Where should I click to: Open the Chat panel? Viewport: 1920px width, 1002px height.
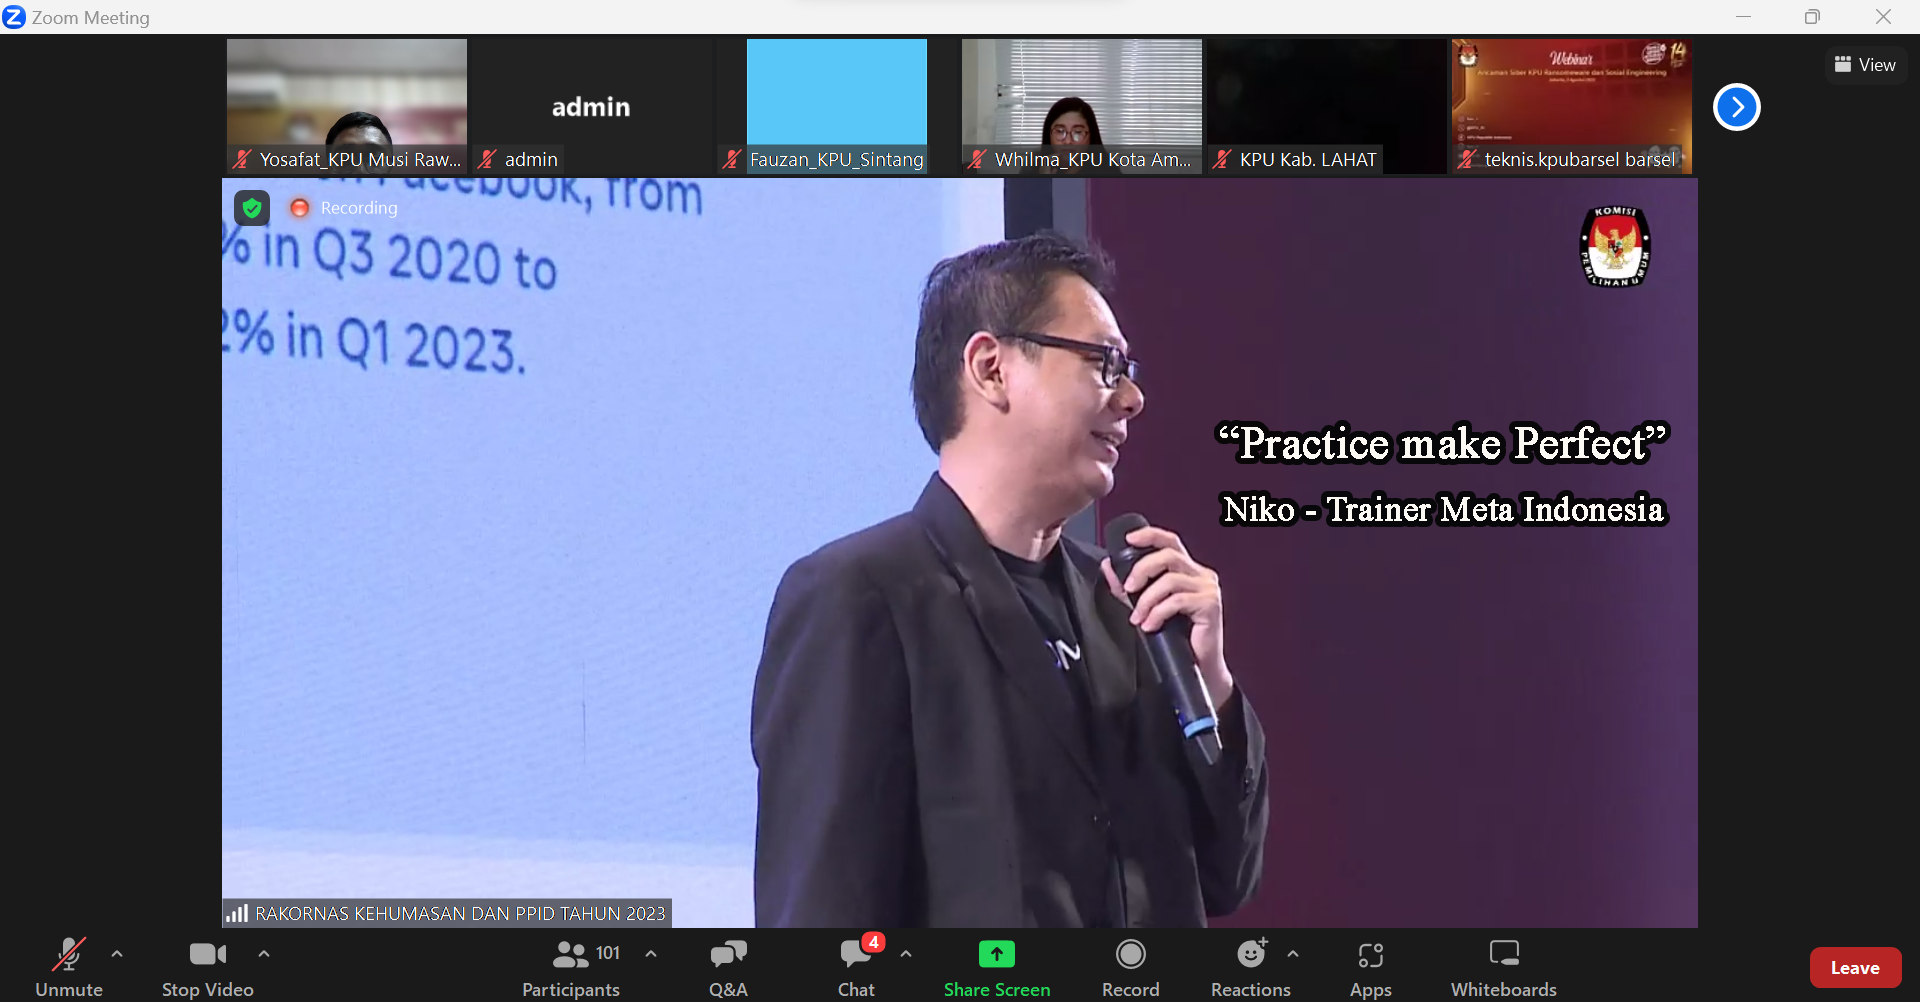[x=856, y=966]
